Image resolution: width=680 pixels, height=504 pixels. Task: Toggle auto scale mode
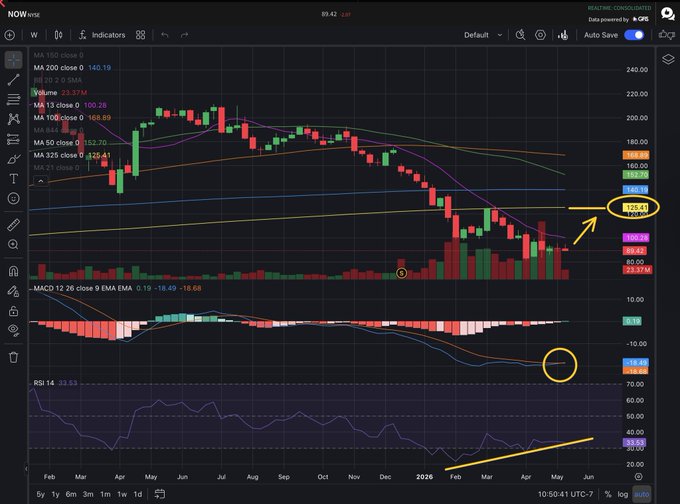pos(642,494)
